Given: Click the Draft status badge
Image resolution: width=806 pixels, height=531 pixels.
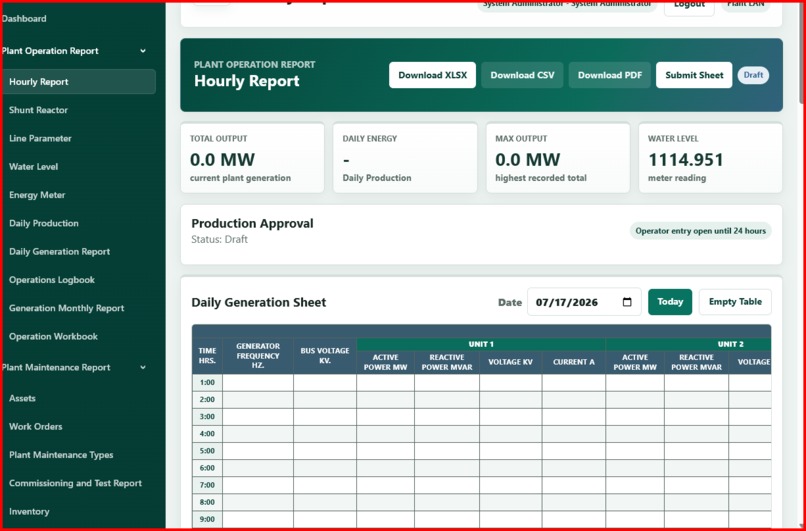Looking at the screenshot, I should [753, 75].
